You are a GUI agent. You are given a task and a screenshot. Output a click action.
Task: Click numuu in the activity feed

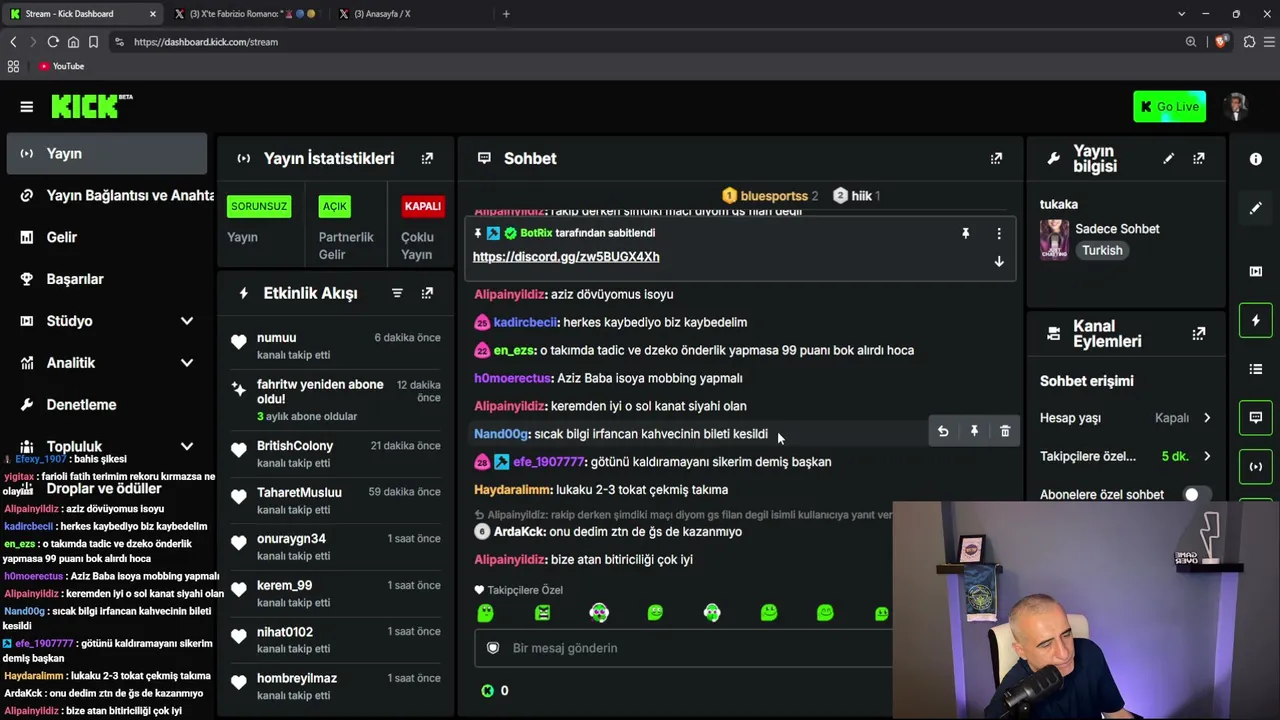pos(276,338)
